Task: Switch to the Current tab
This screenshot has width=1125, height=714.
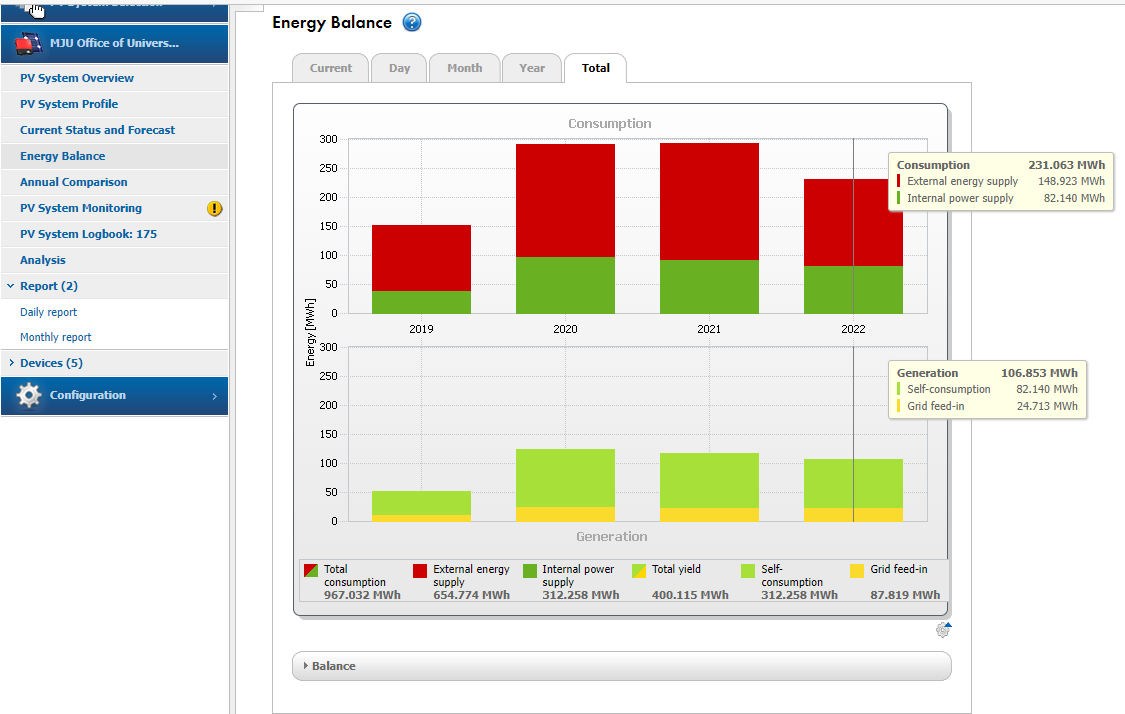Action: [330, 68]
